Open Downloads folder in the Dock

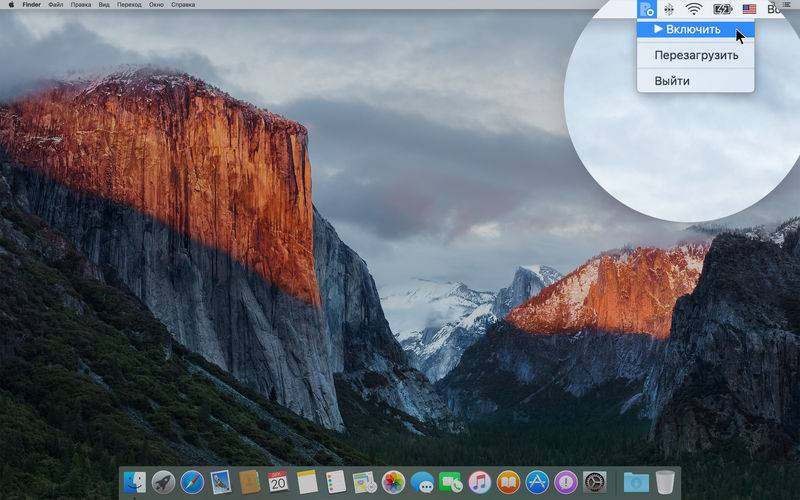point(636,482)
